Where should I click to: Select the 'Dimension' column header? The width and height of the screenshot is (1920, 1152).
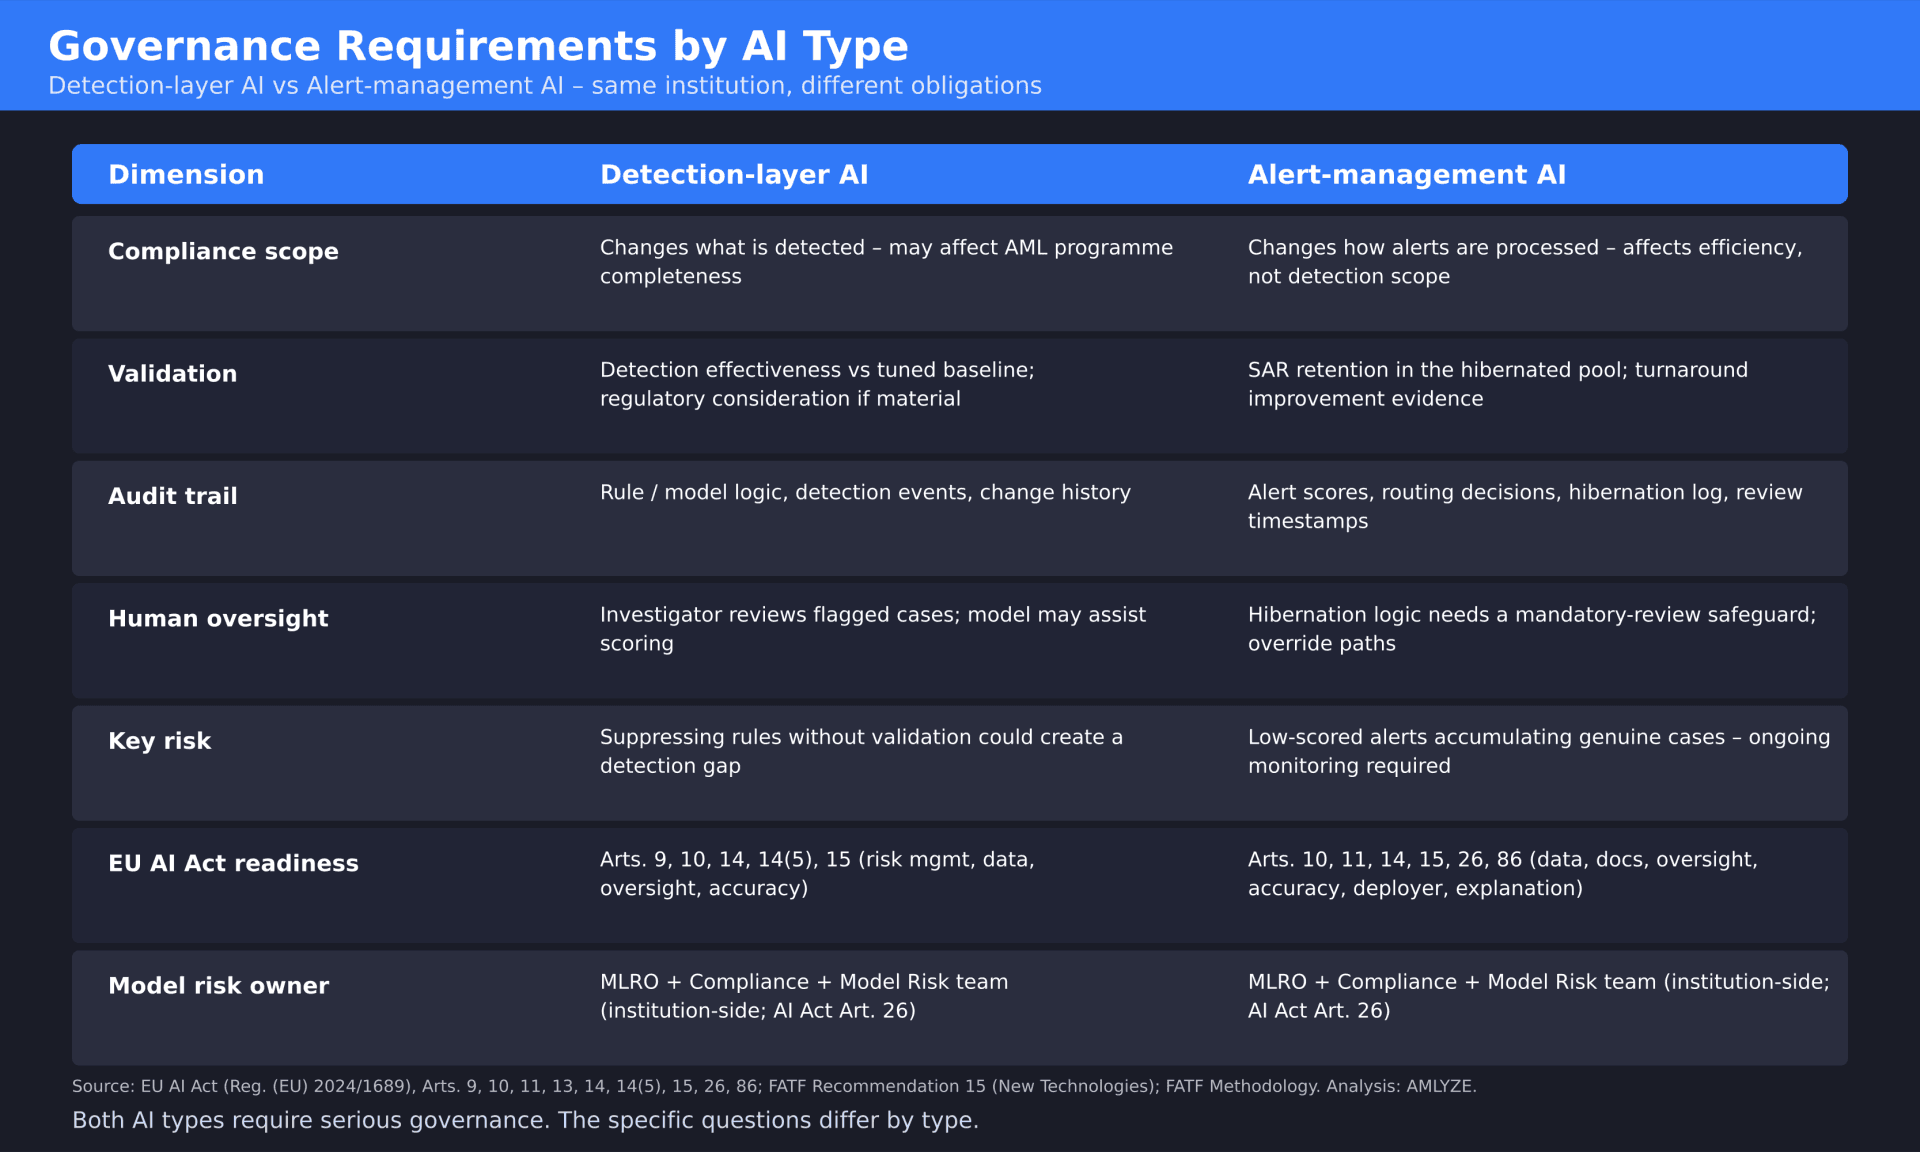pos(186,175)
